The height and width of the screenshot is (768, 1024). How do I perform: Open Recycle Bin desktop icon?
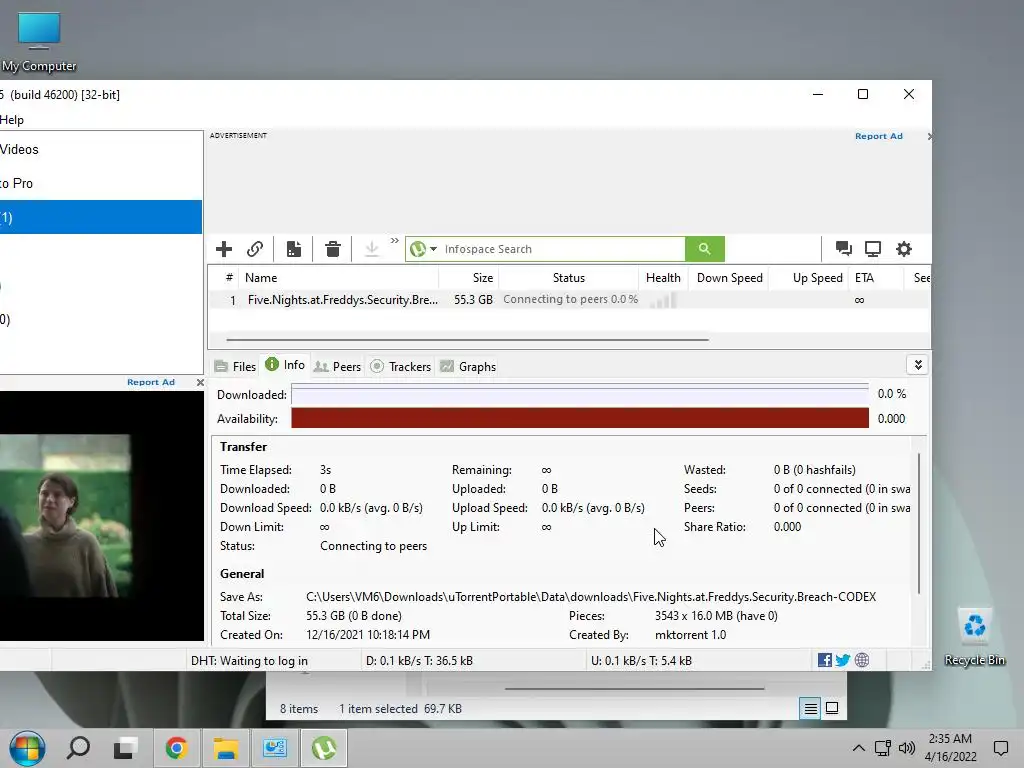(x=974, y=637)
